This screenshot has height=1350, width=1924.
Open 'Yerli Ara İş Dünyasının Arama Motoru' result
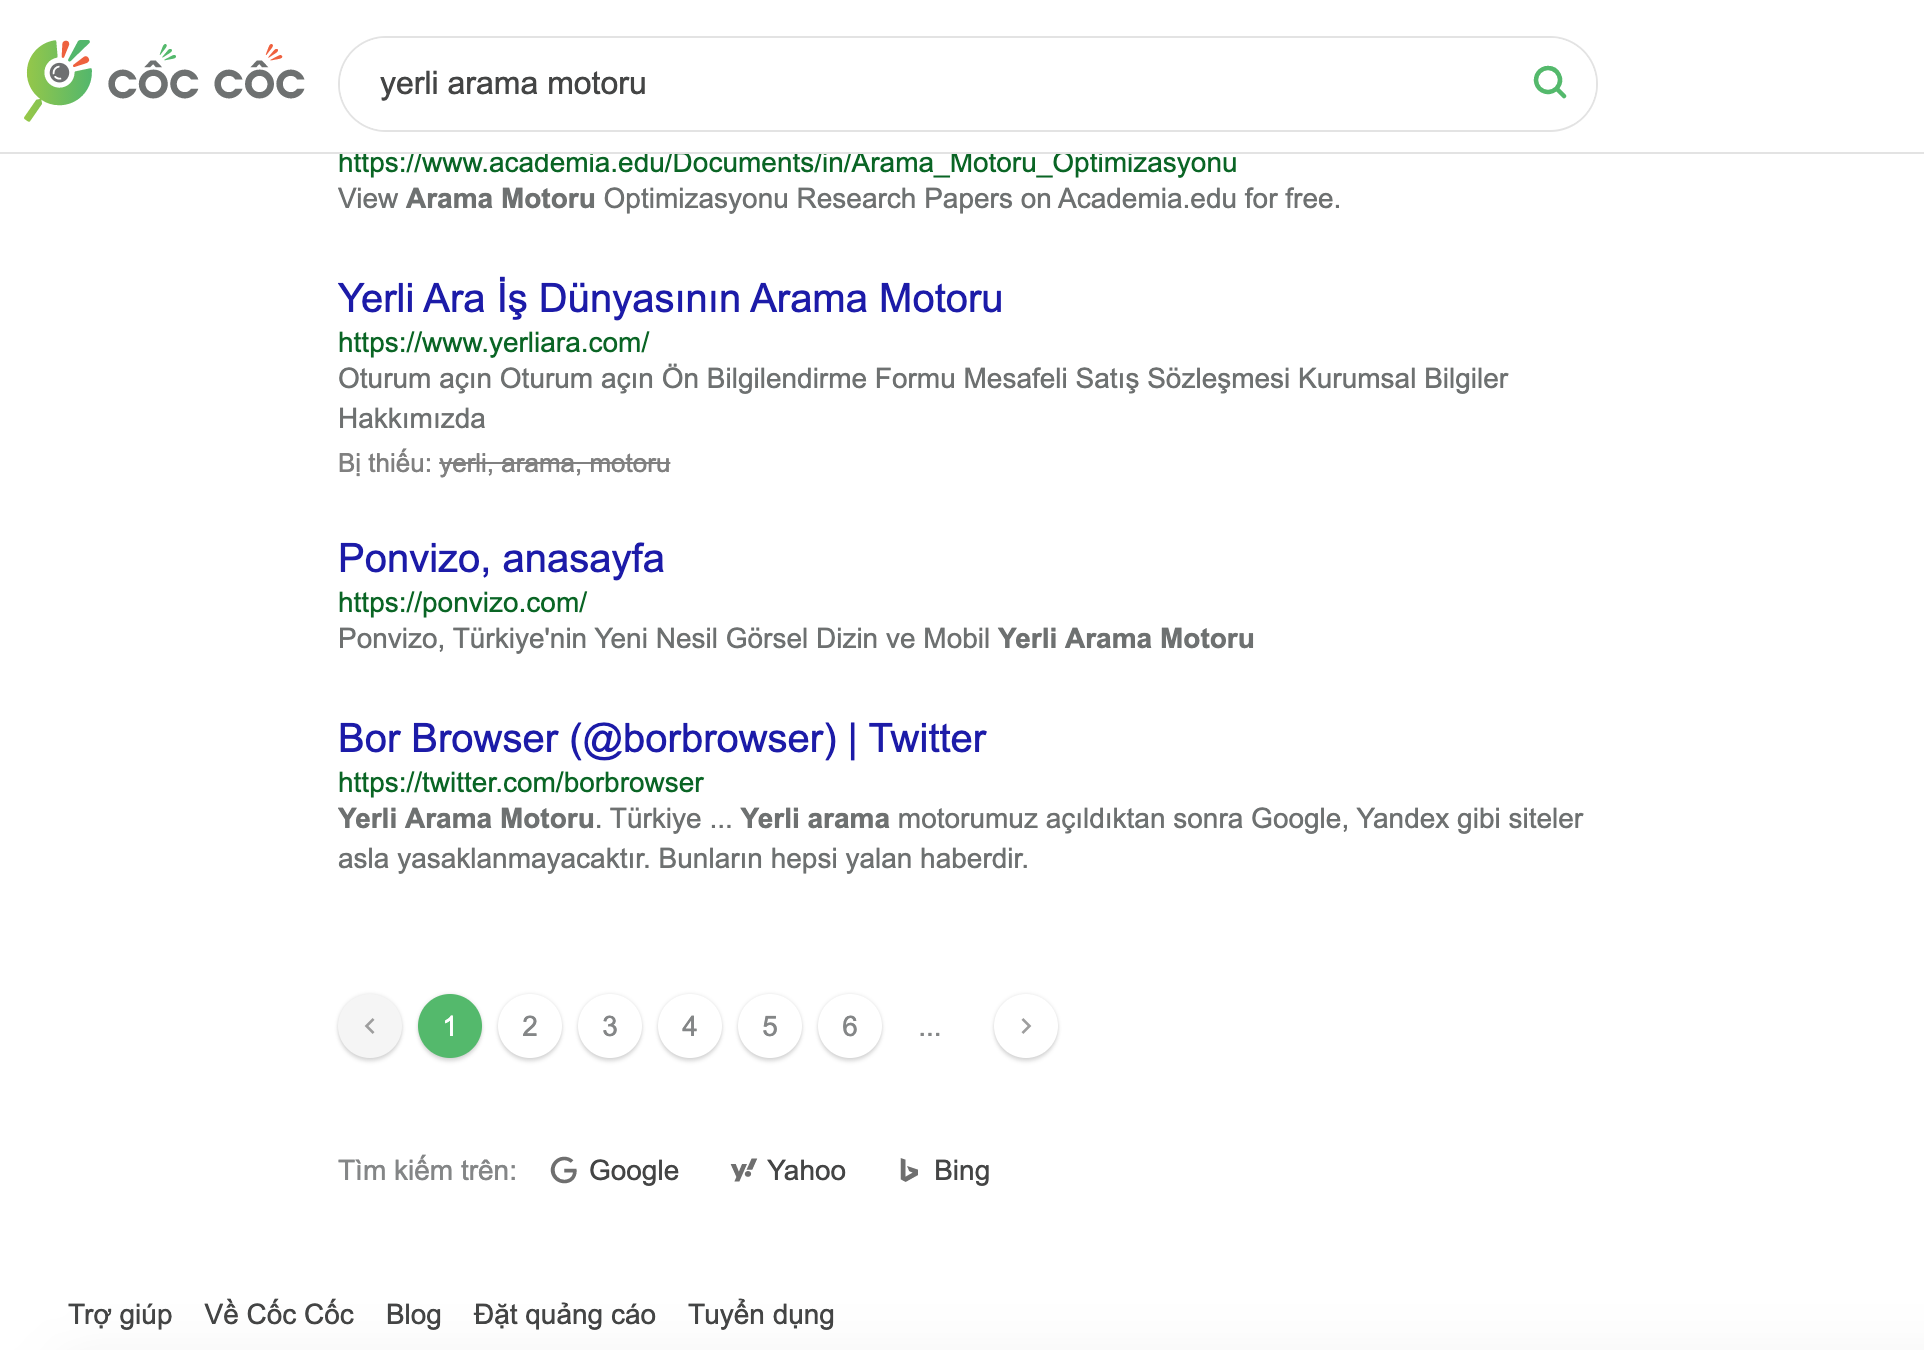click(x=670, y=298)
